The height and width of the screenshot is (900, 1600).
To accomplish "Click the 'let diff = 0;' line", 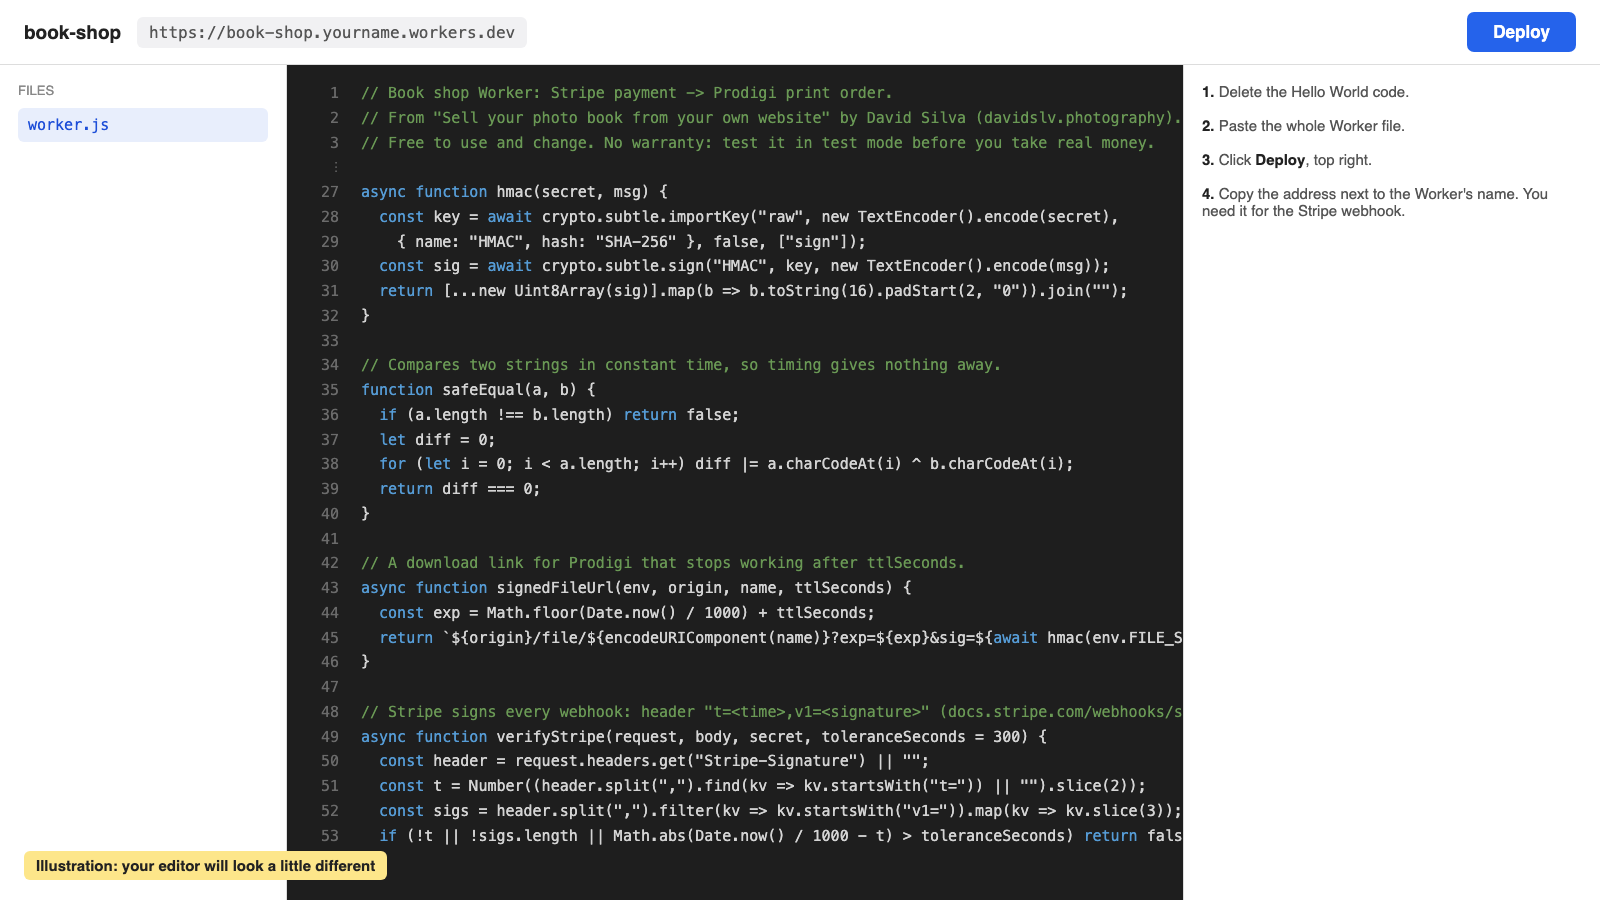I will pyautogui.click(x=437, y=440).
